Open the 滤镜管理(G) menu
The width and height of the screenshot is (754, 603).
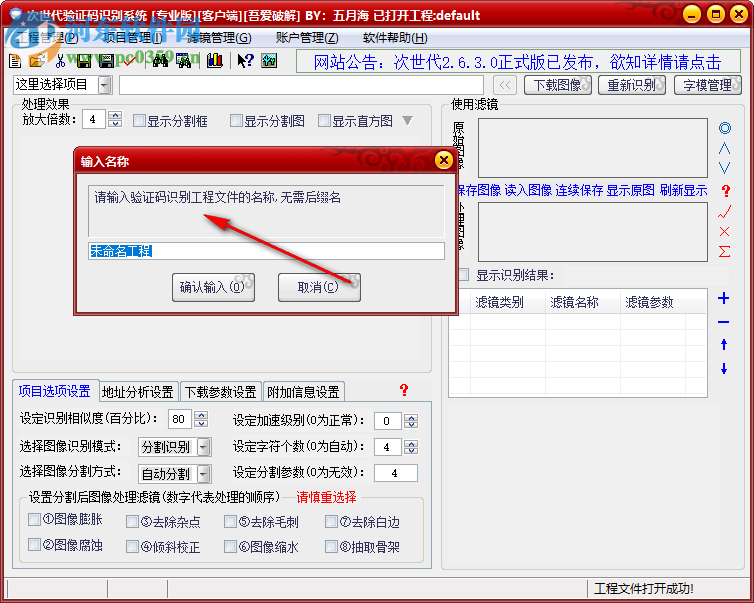click(219, 38)
